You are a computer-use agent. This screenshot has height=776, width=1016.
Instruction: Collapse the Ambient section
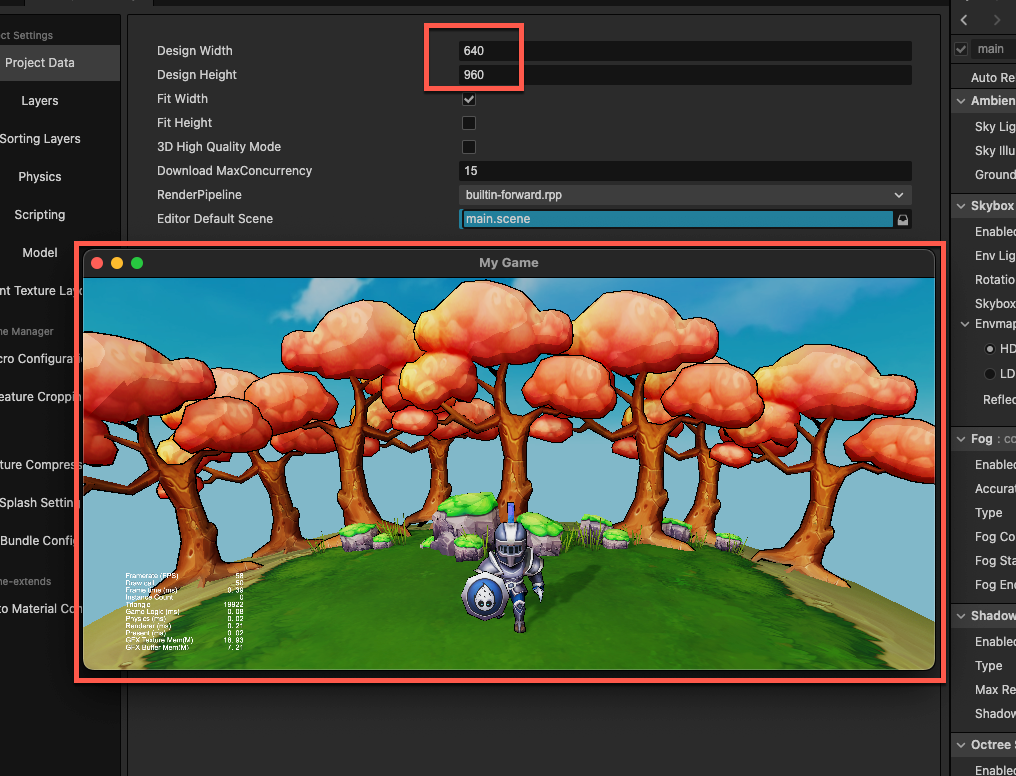pos(961,101)
